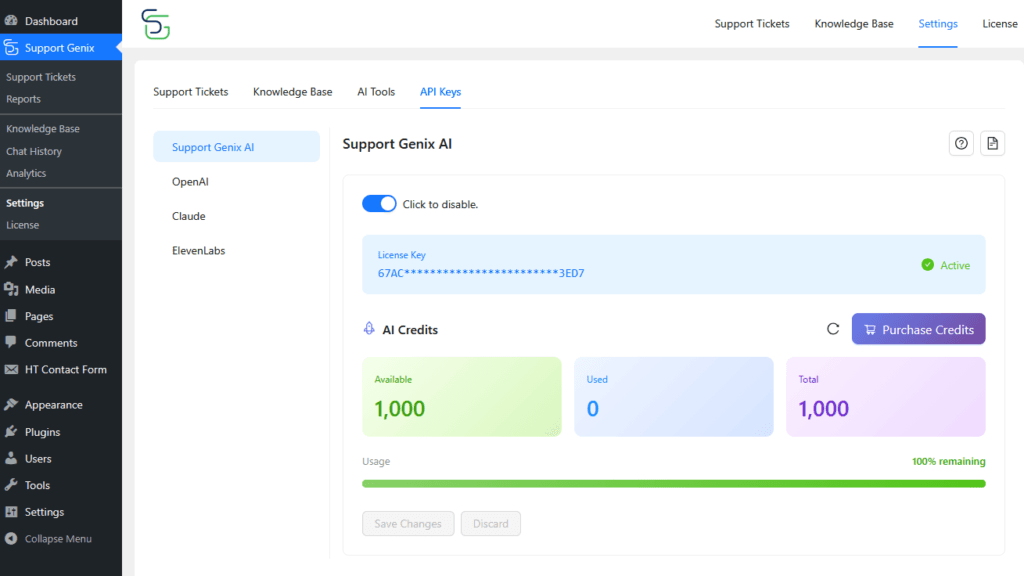This screenshot has width=1024, height=576.
Task: Click the Collapse Menu arrow icon
Action: pyautogui.click(x=11, y=539)
